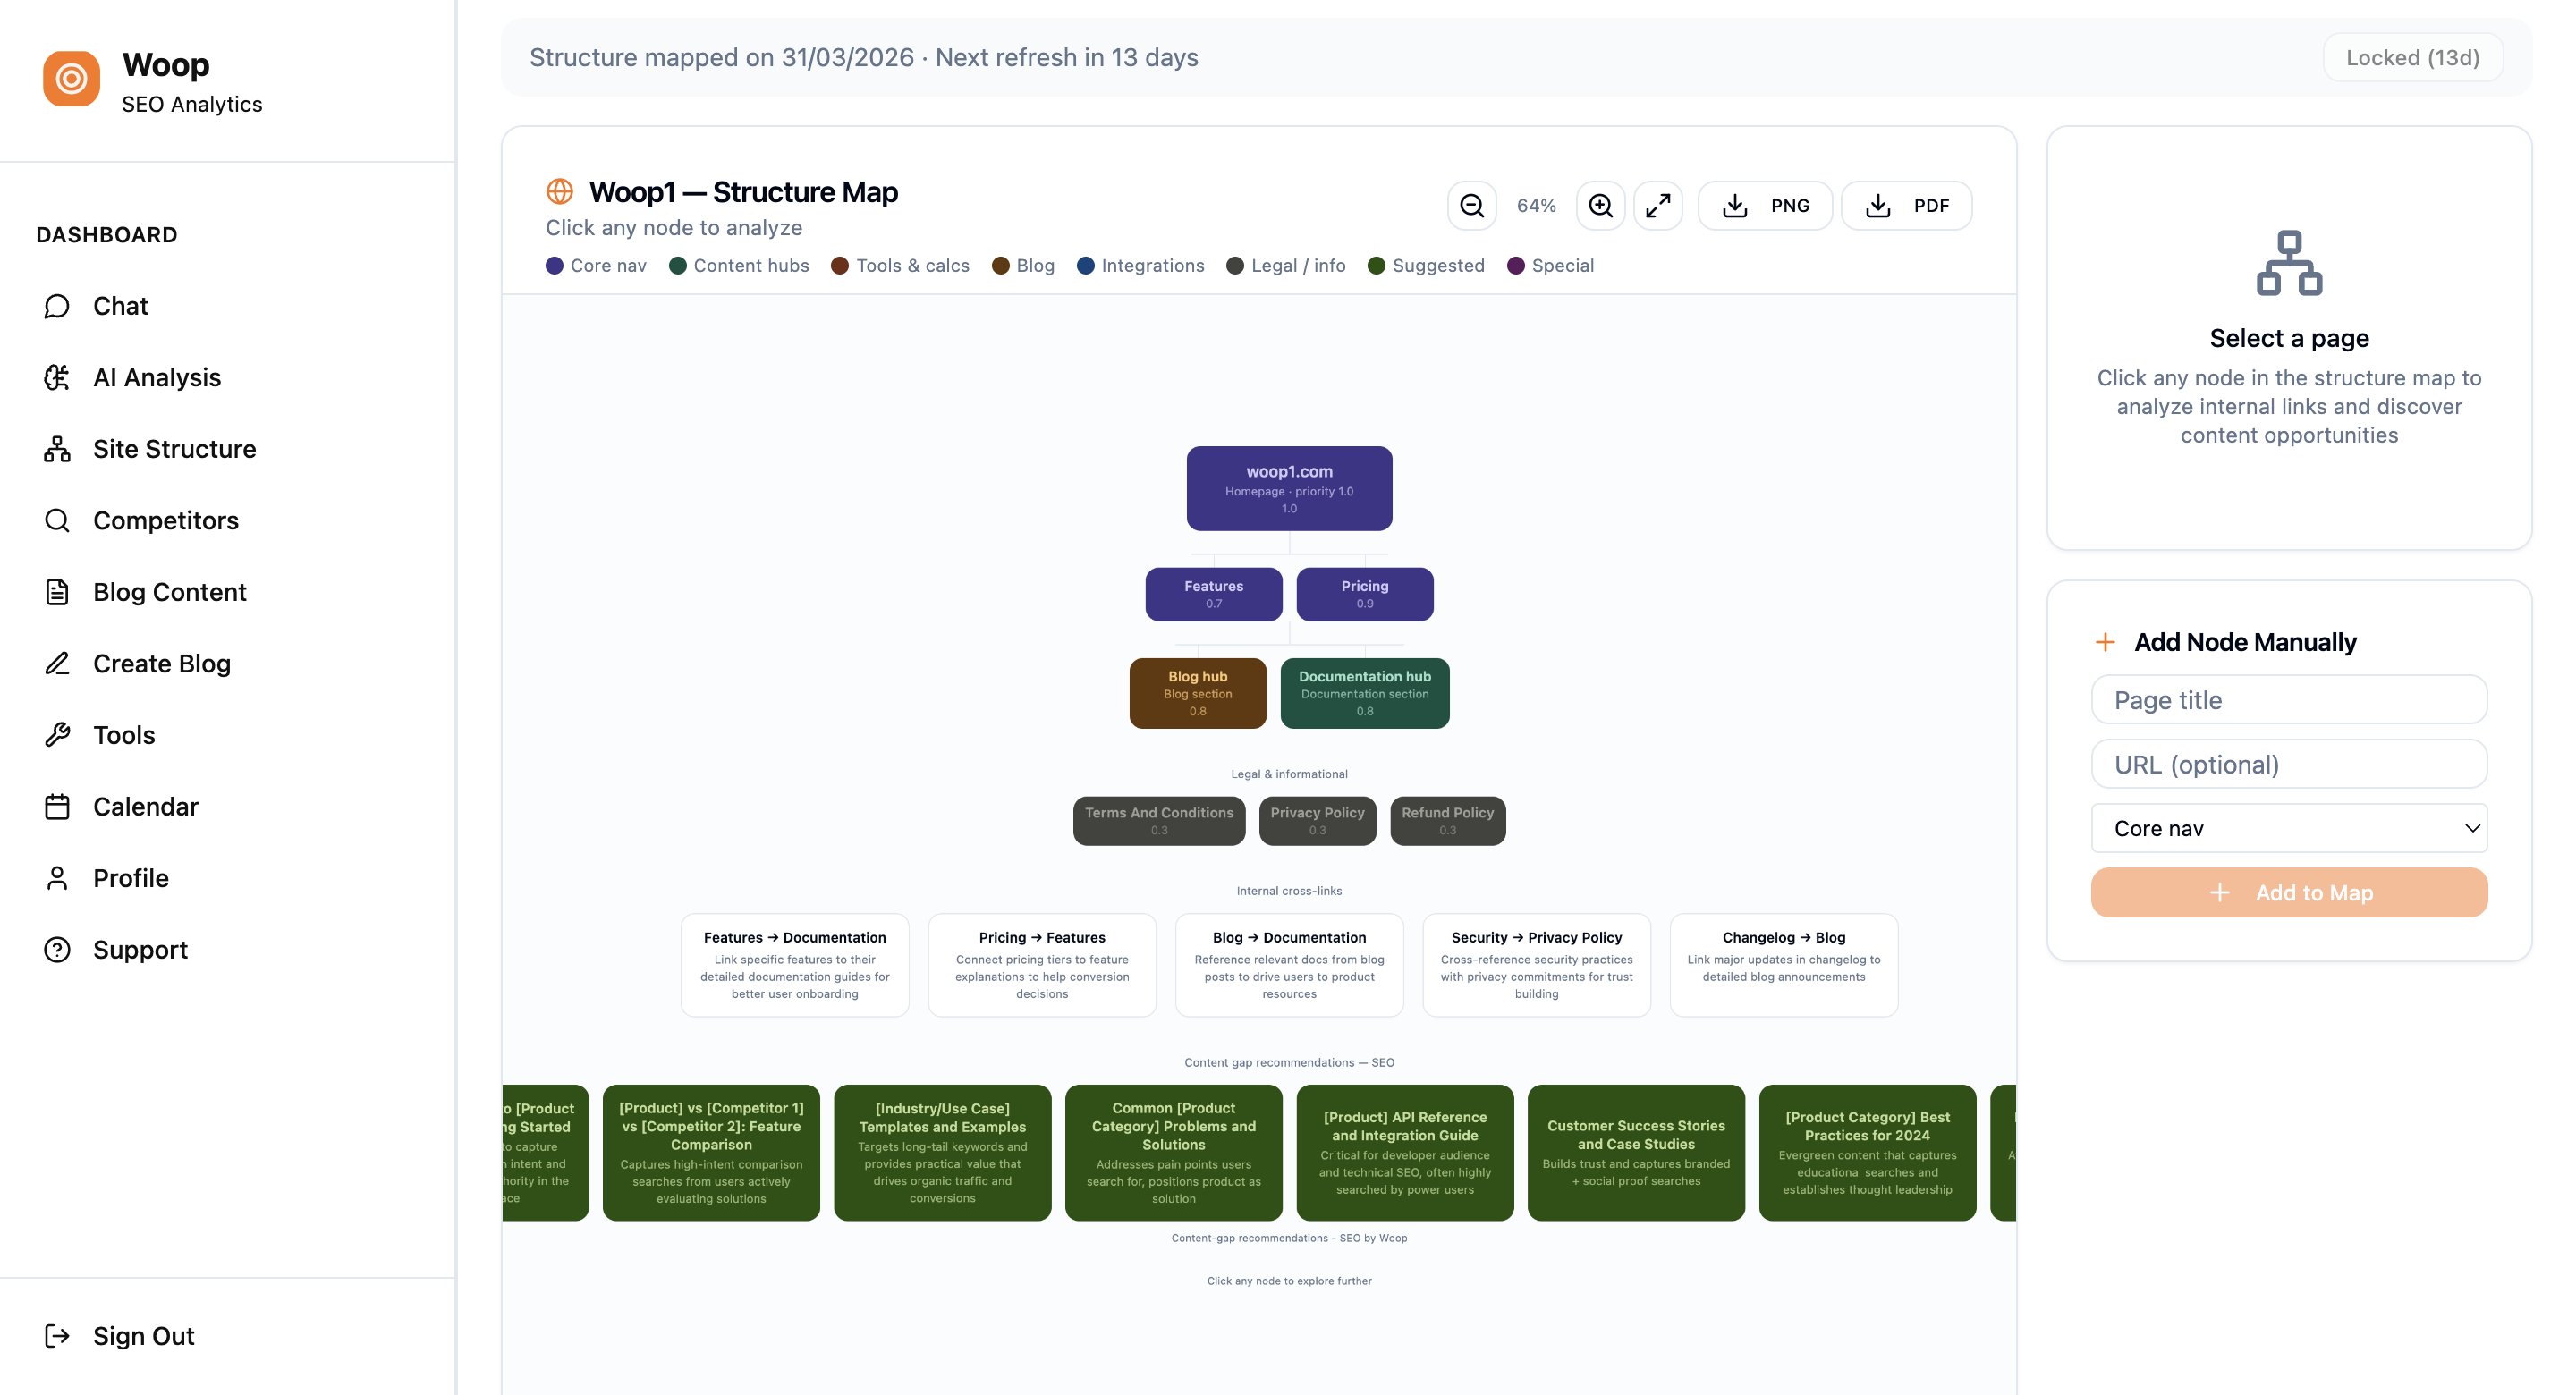Toggle the Locked (13d) badge
The height and width of the screenshot is (1395, 2576).
2411,57
